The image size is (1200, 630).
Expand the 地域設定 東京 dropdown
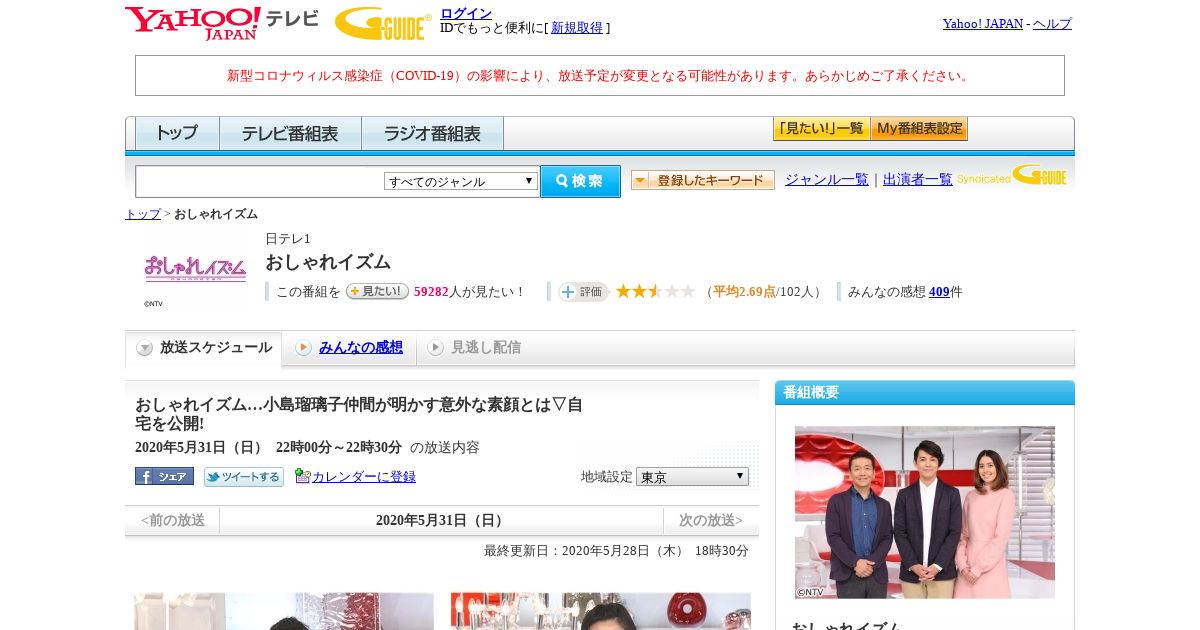[x=692, y=477]
